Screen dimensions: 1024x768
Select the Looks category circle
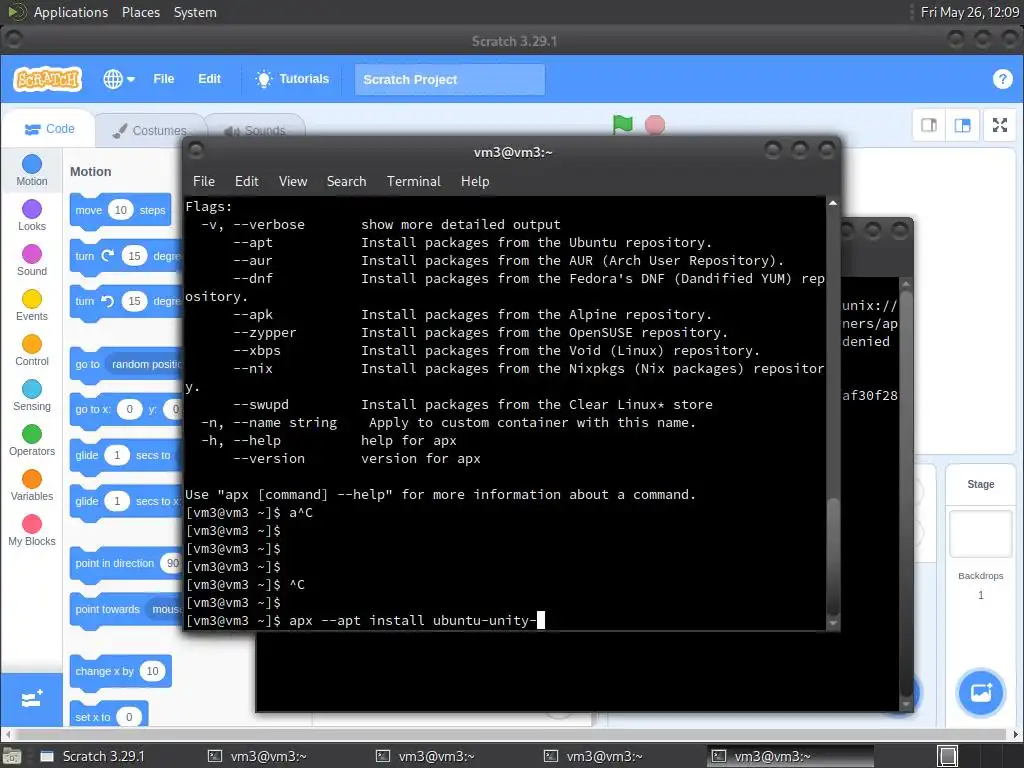[x=31, y=209]
